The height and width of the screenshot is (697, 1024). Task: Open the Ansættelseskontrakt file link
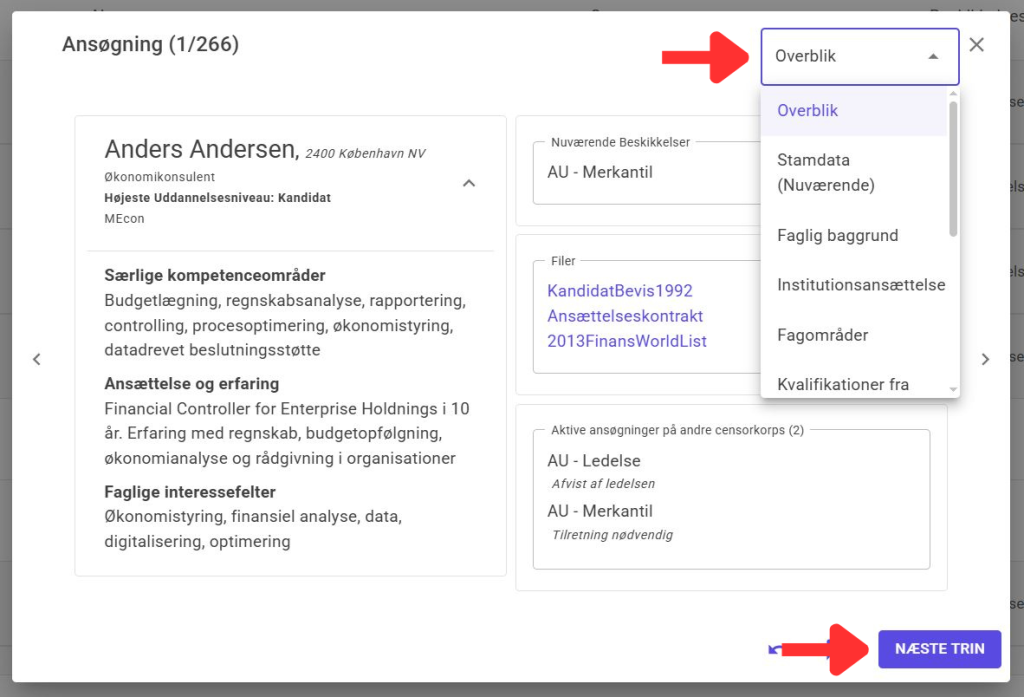point(624,316)
